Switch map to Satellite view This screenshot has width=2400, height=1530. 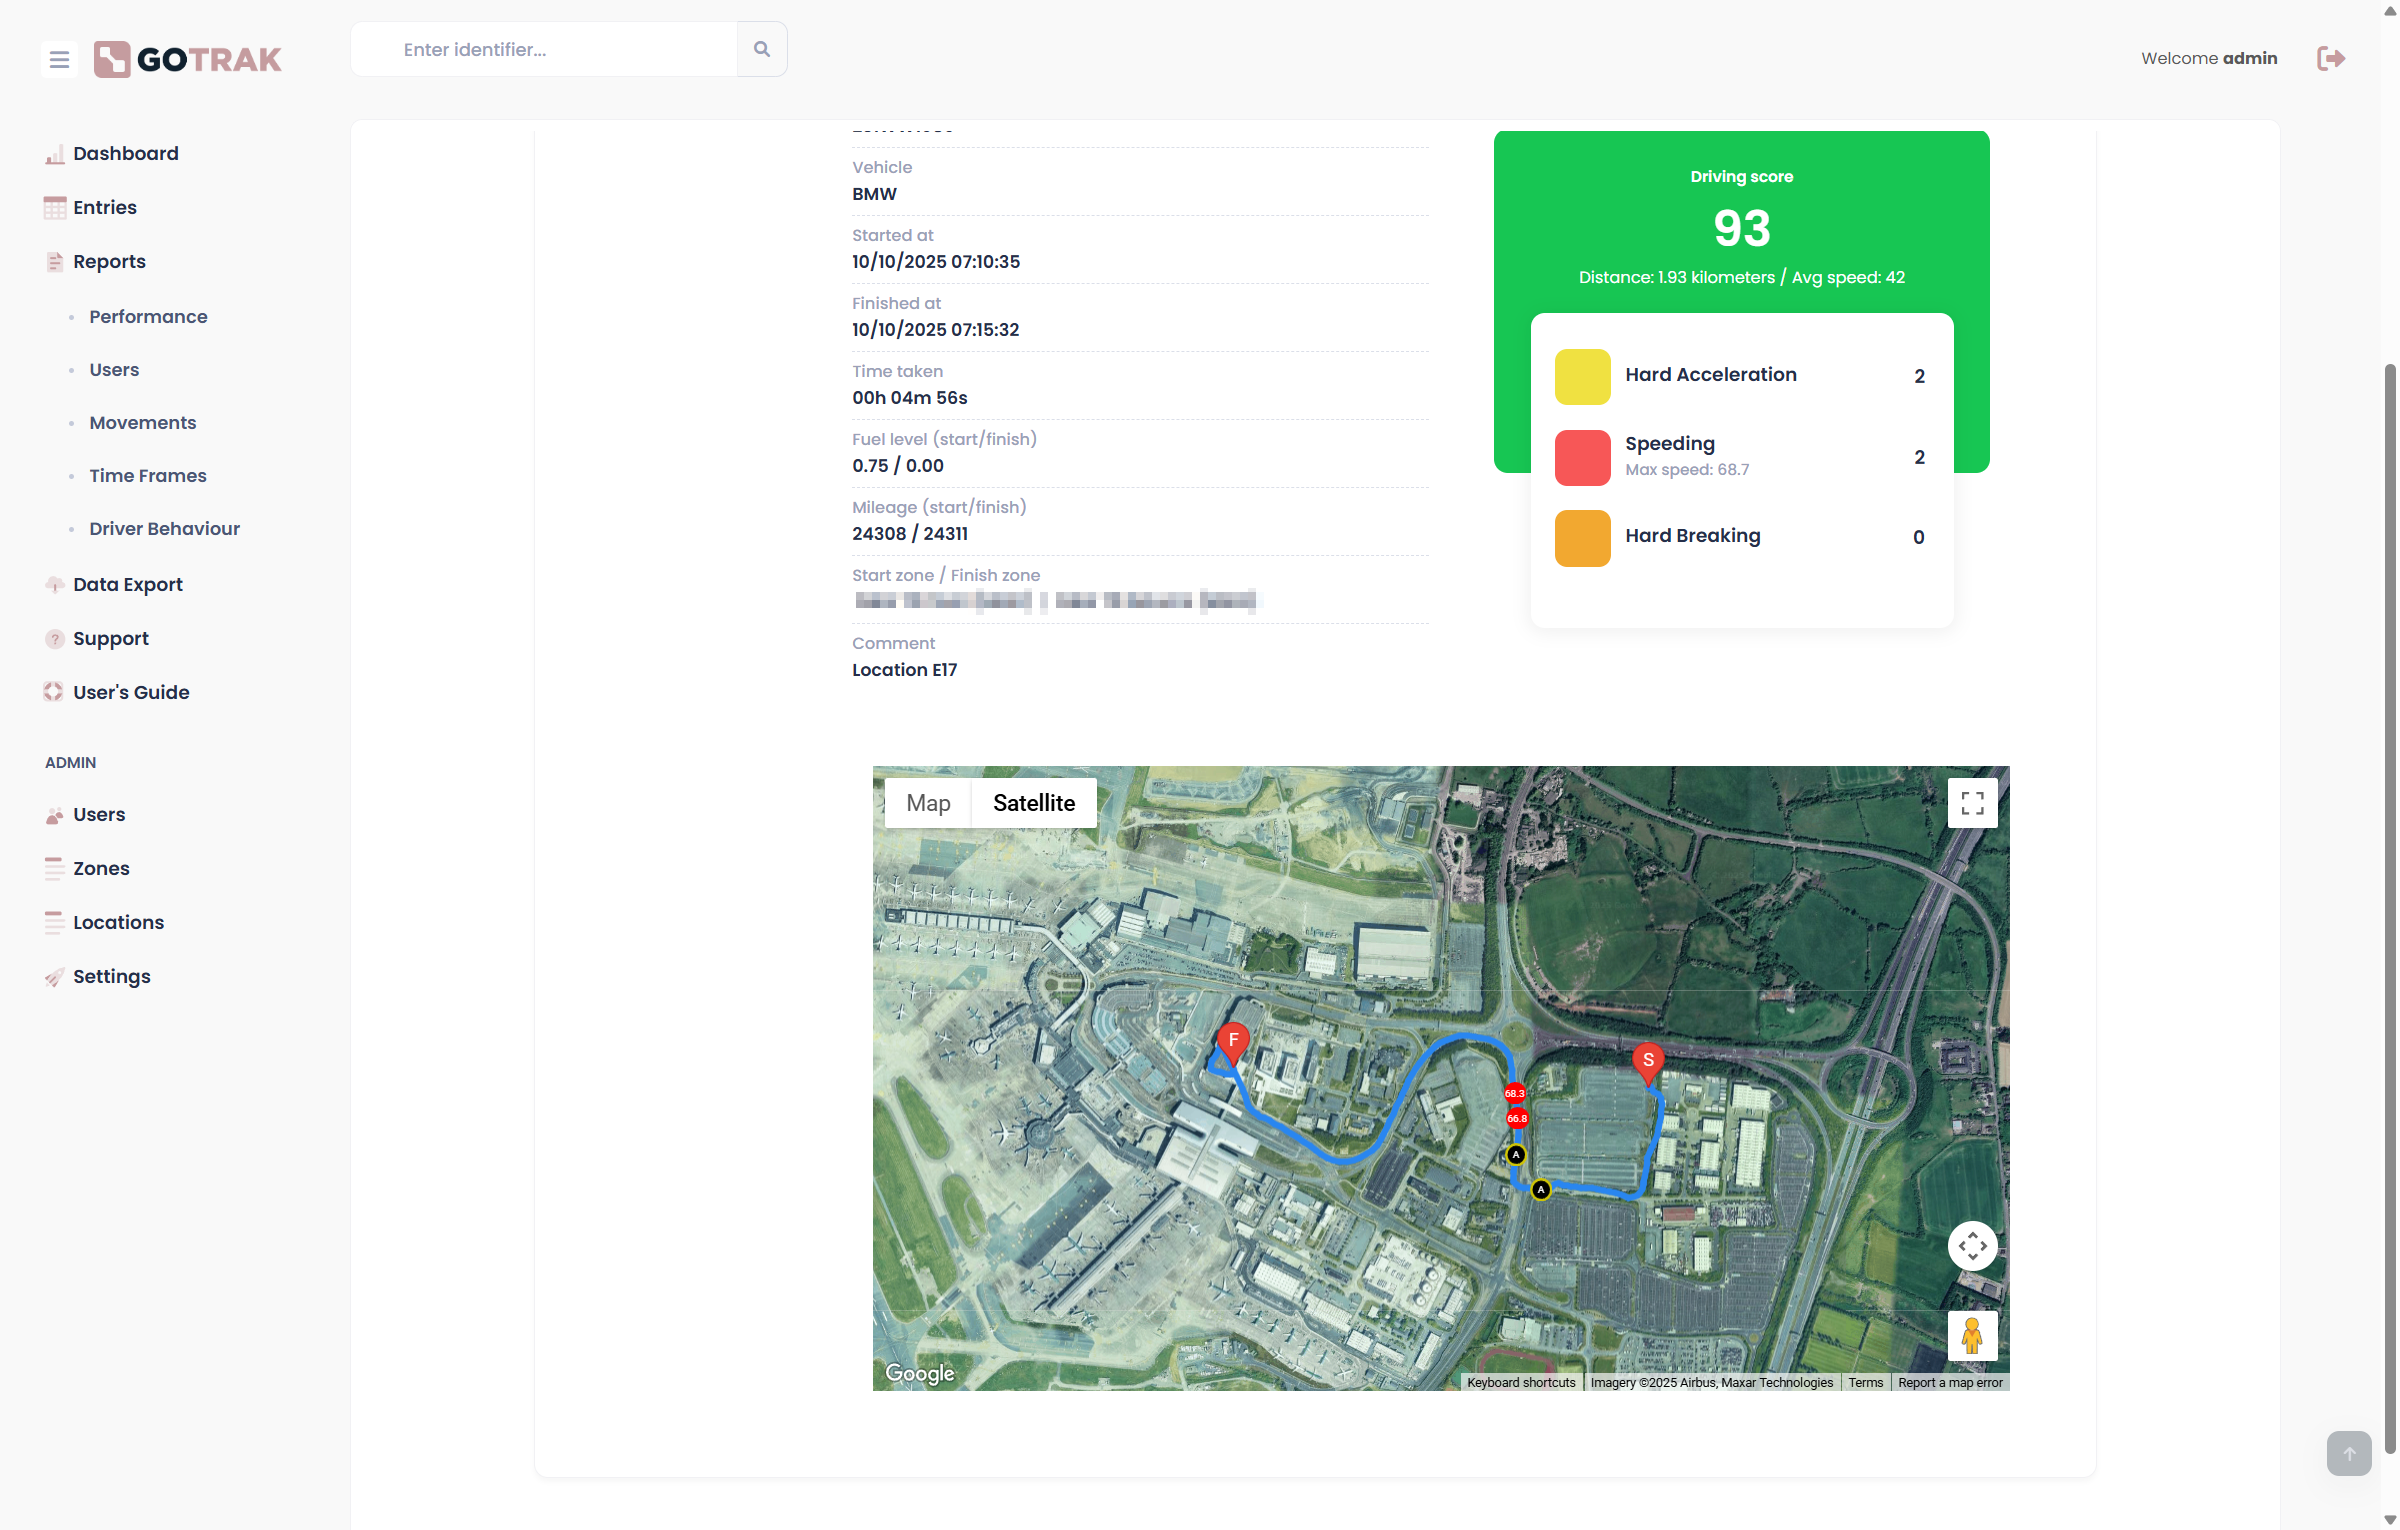(1034, 803)
